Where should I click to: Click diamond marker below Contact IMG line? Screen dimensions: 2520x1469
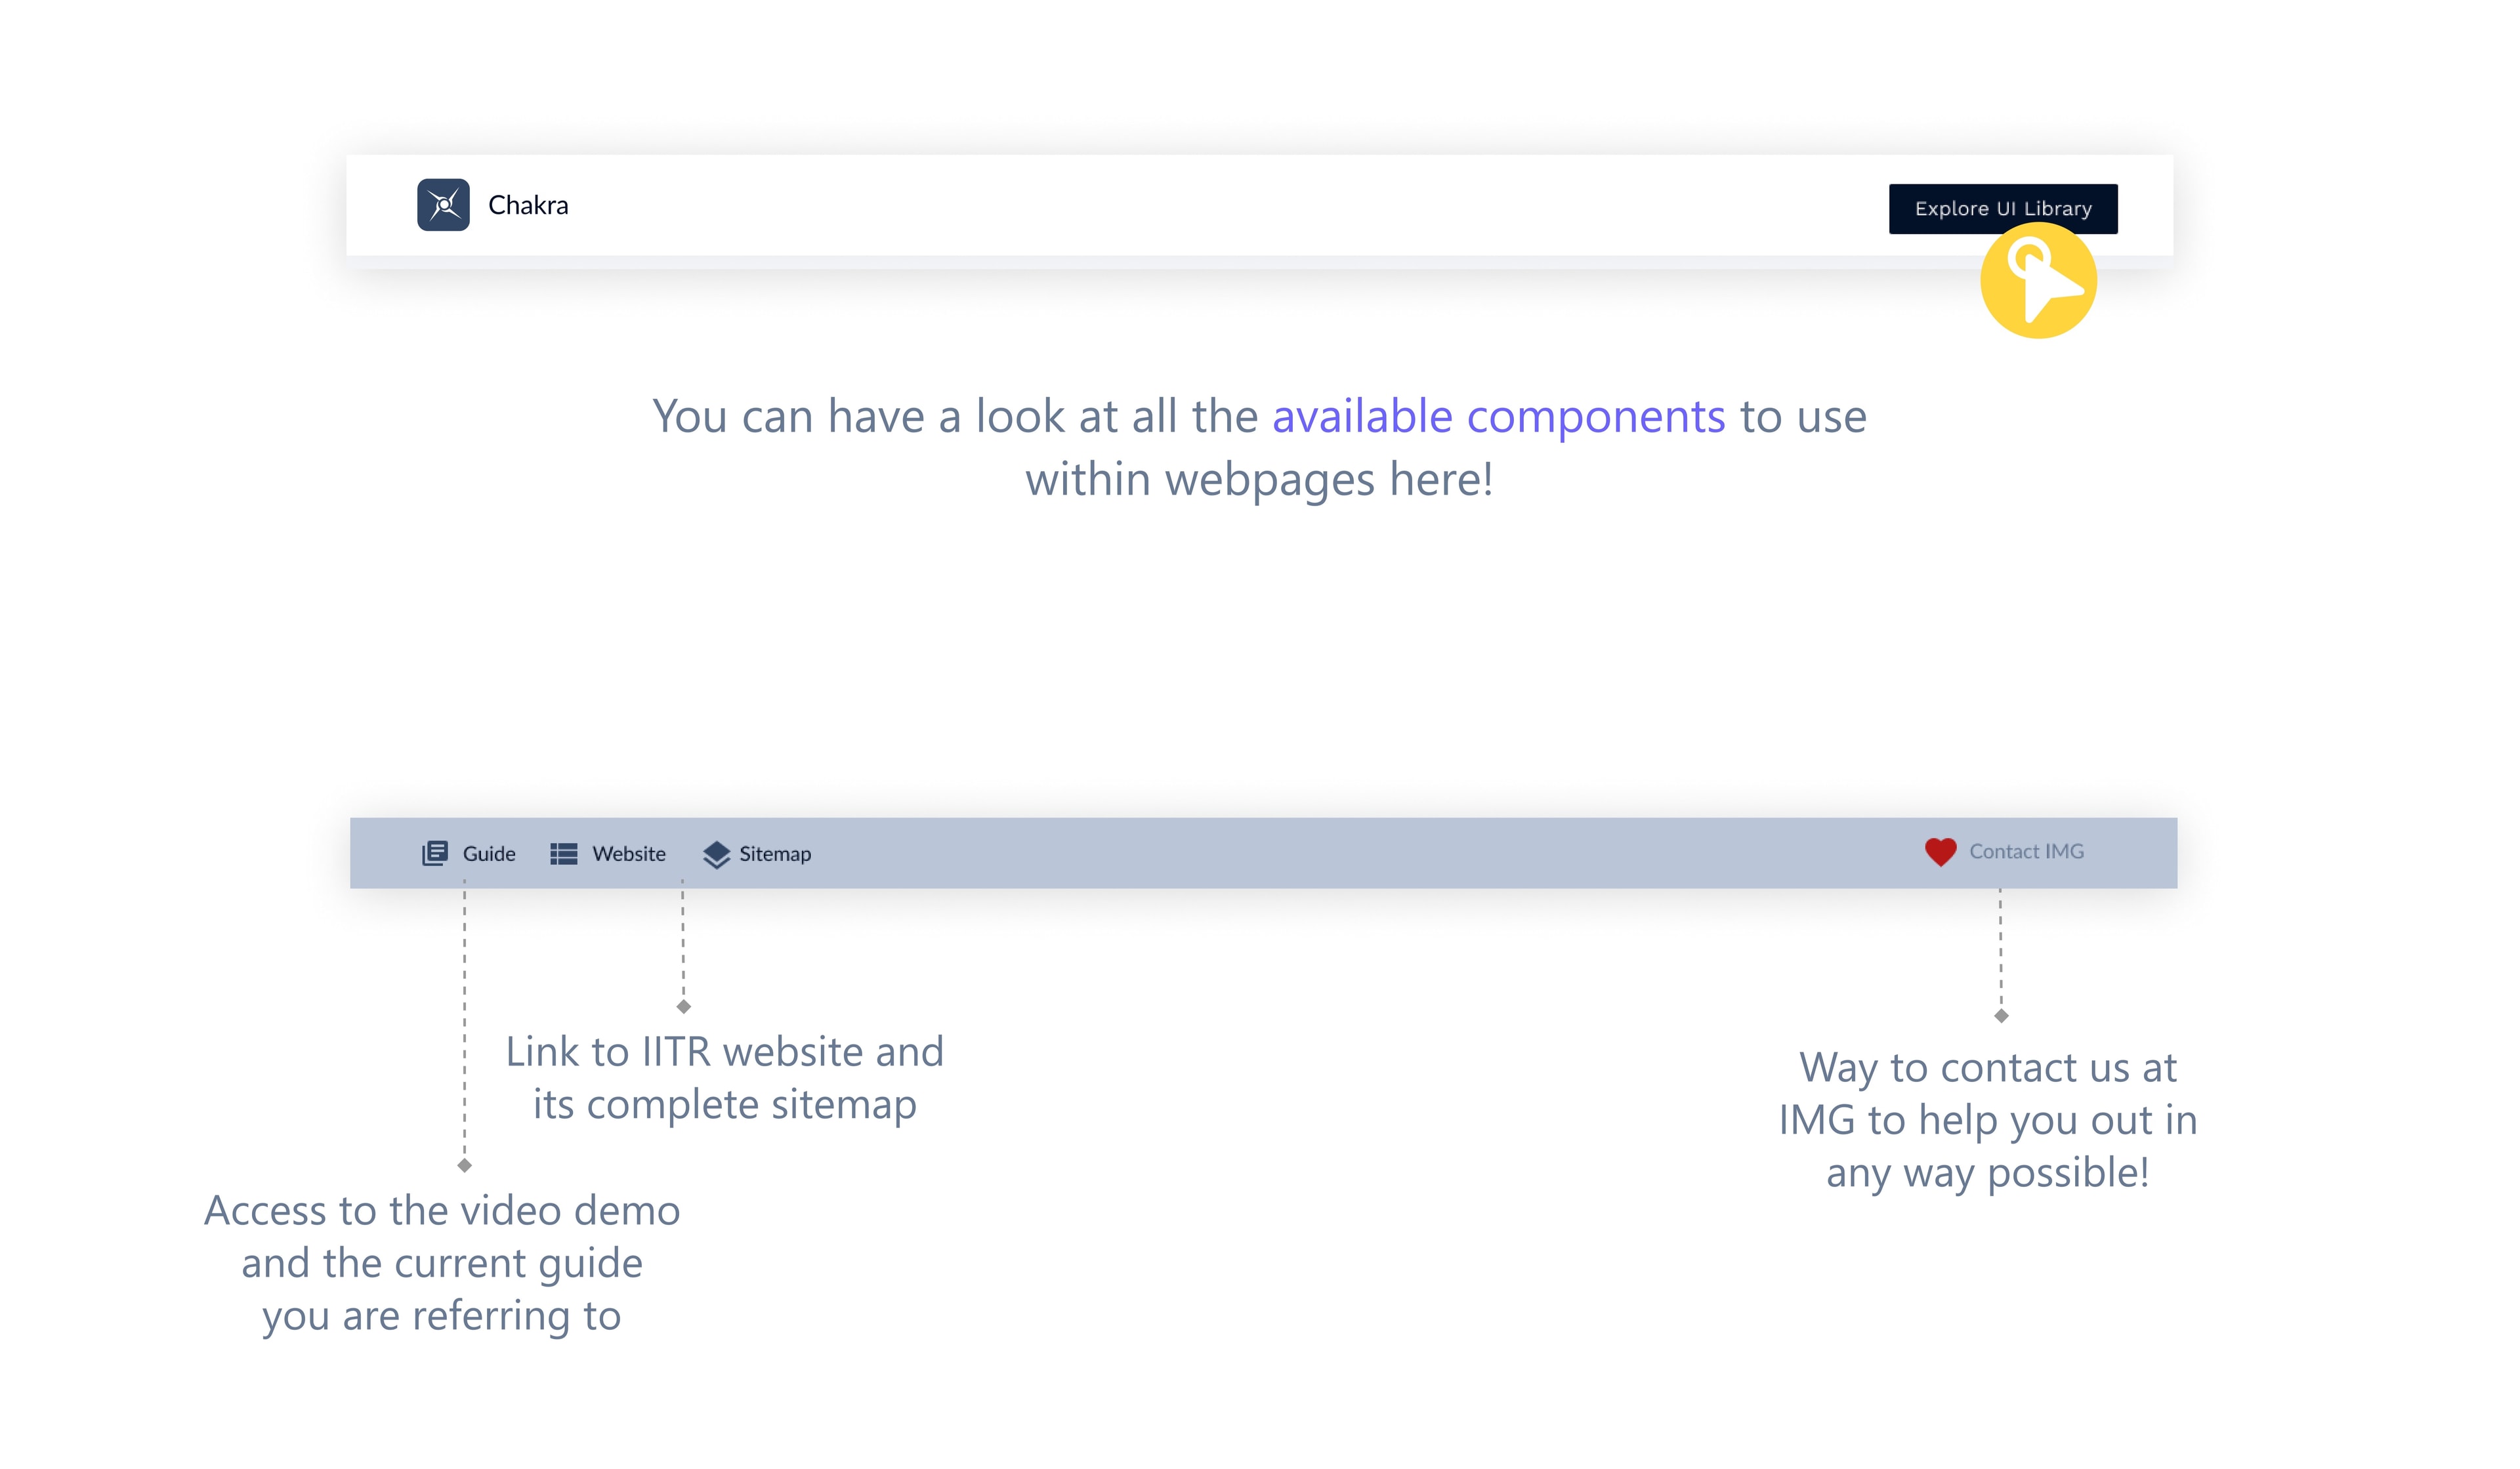(x=2001, y=1016)
